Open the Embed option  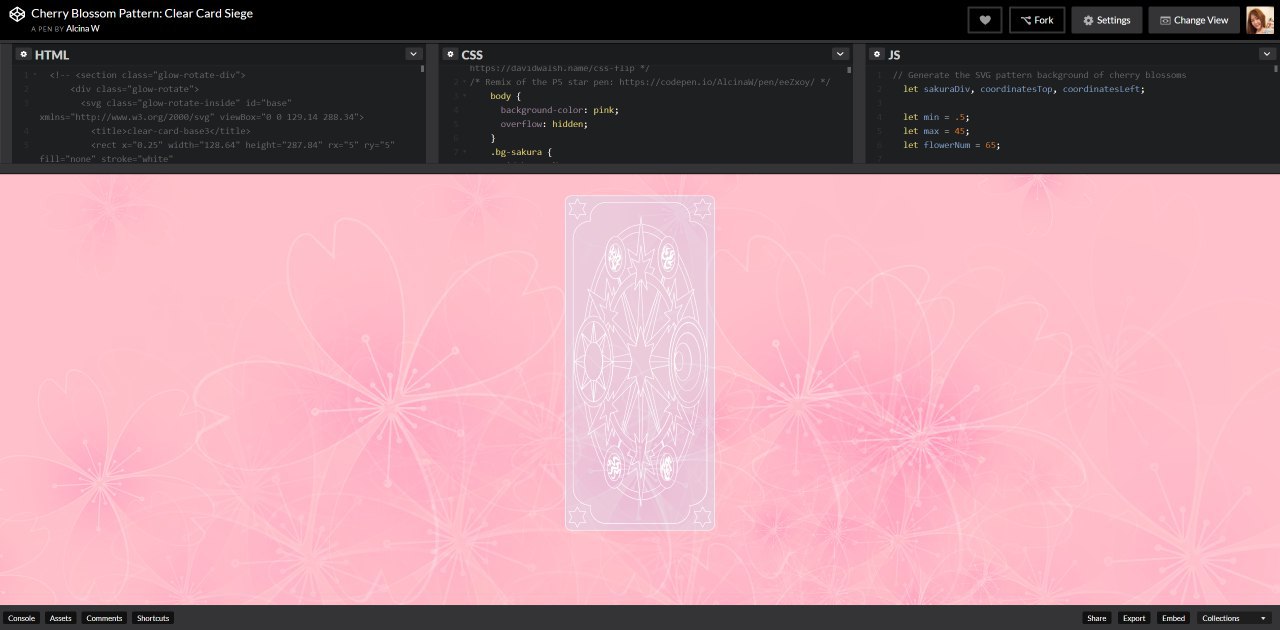[1172, 618]
